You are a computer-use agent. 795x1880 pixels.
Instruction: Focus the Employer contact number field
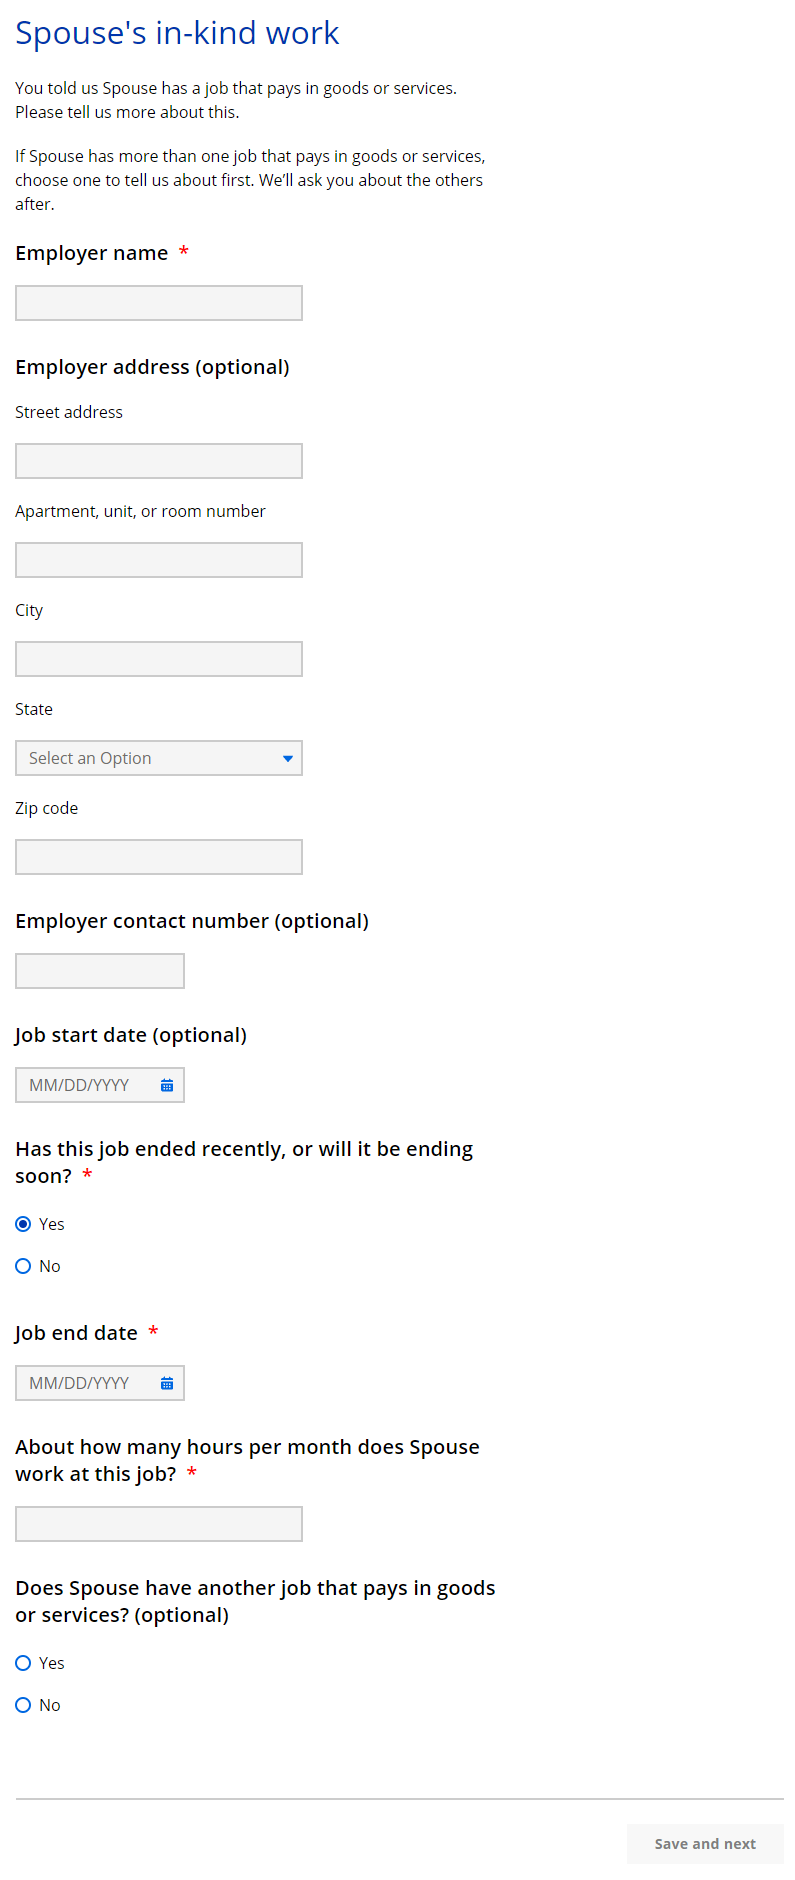(100, 971)
